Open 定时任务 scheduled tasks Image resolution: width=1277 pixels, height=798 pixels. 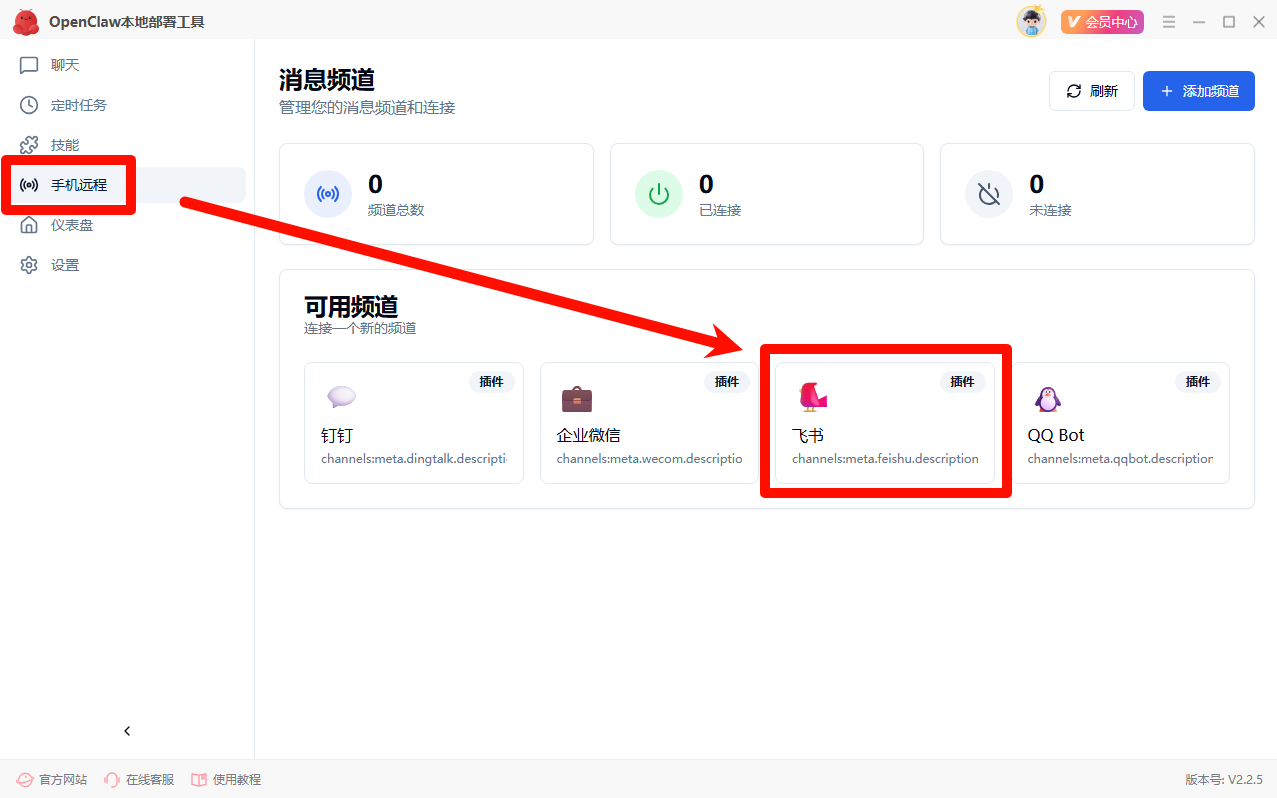coord(78,105)
